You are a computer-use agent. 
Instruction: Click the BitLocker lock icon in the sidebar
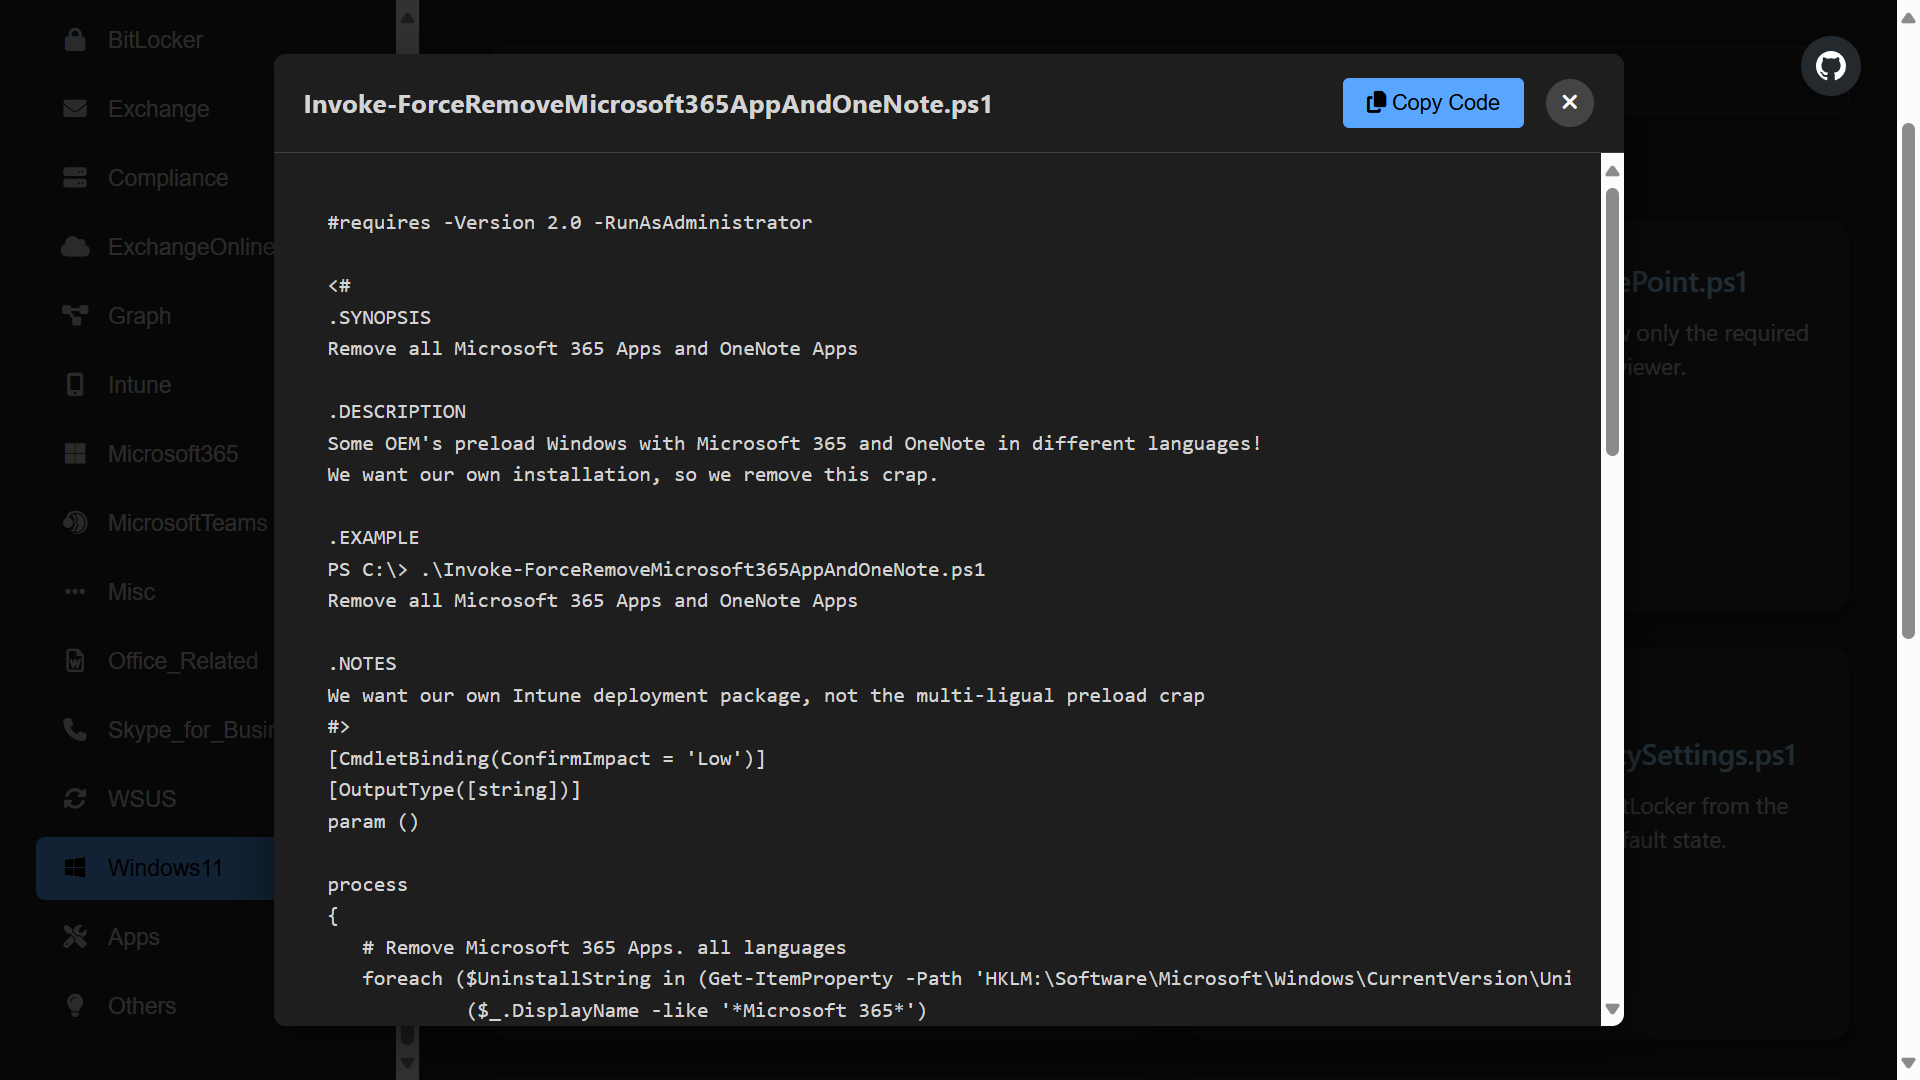(75, 40)
